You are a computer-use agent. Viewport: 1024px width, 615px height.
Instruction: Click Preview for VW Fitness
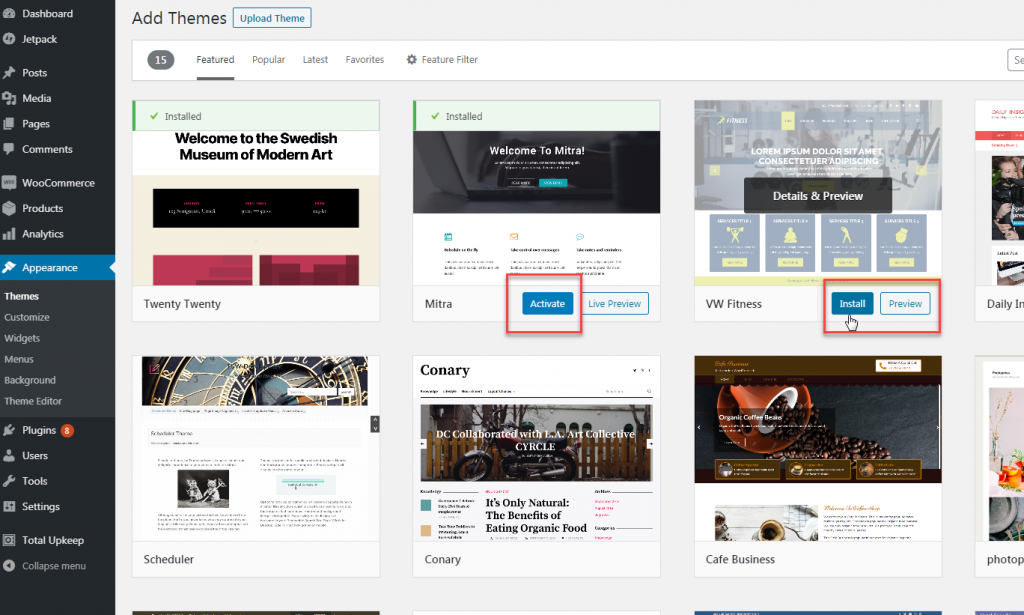pos(905,304)
